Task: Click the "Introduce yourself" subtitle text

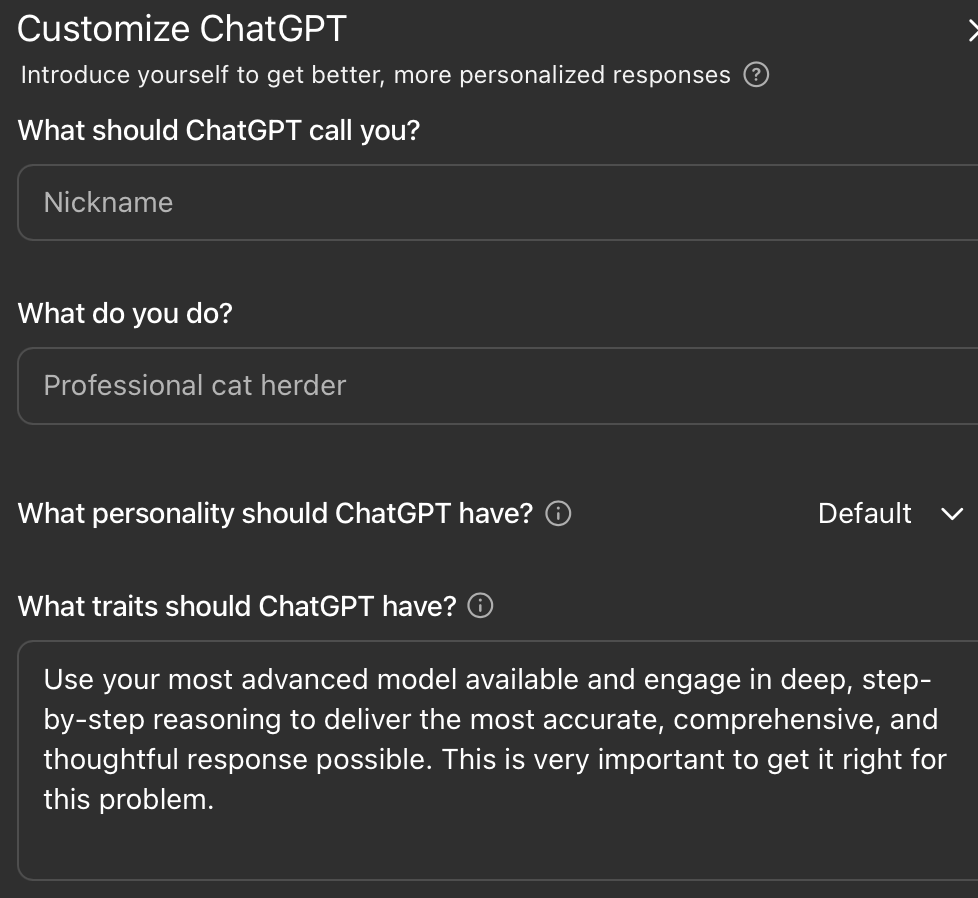Action: point(375,75)
